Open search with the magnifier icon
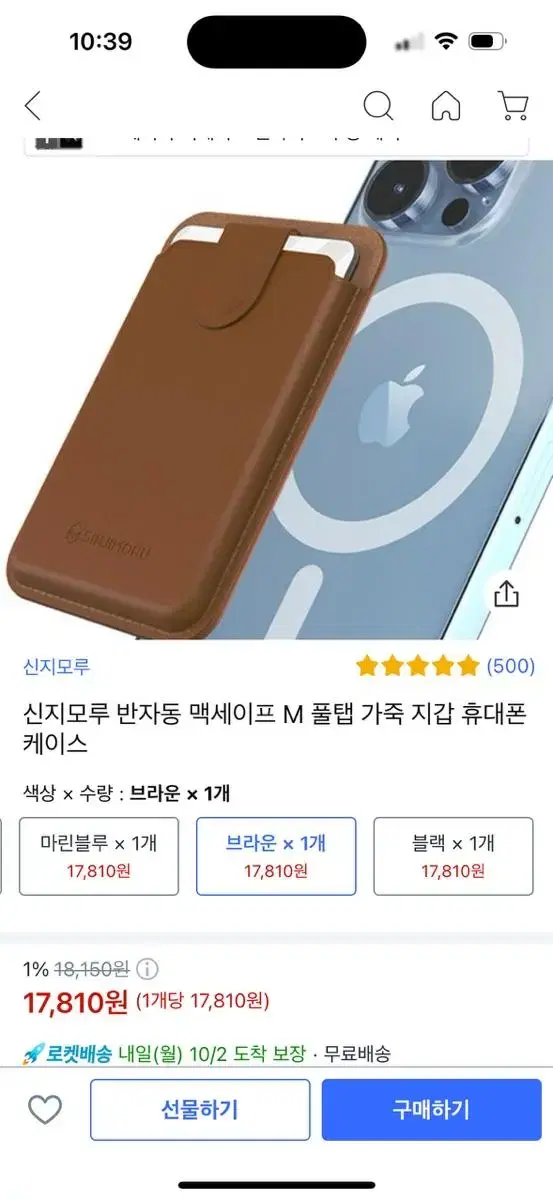This screenshot has width=553, height=1200. tap(378, 105)
